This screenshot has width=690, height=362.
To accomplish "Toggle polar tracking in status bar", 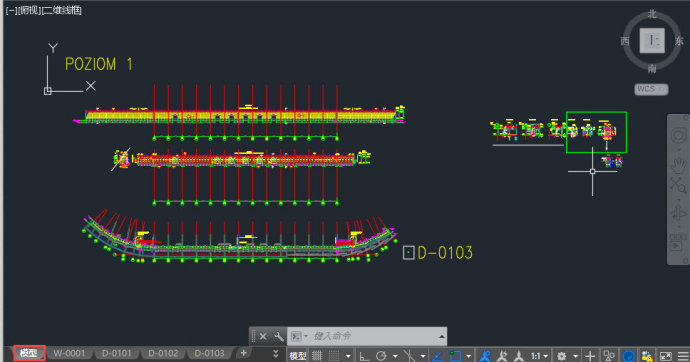I will [x=381, y=355].
